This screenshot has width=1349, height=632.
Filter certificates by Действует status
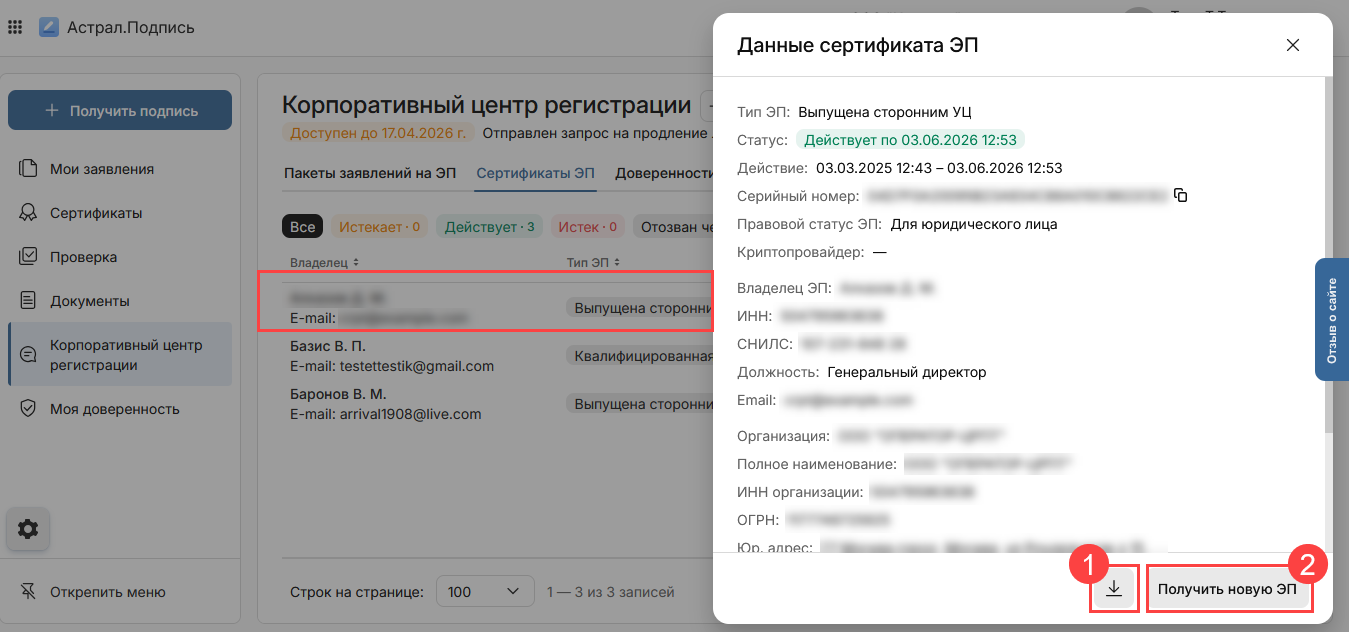coord(489,227)
